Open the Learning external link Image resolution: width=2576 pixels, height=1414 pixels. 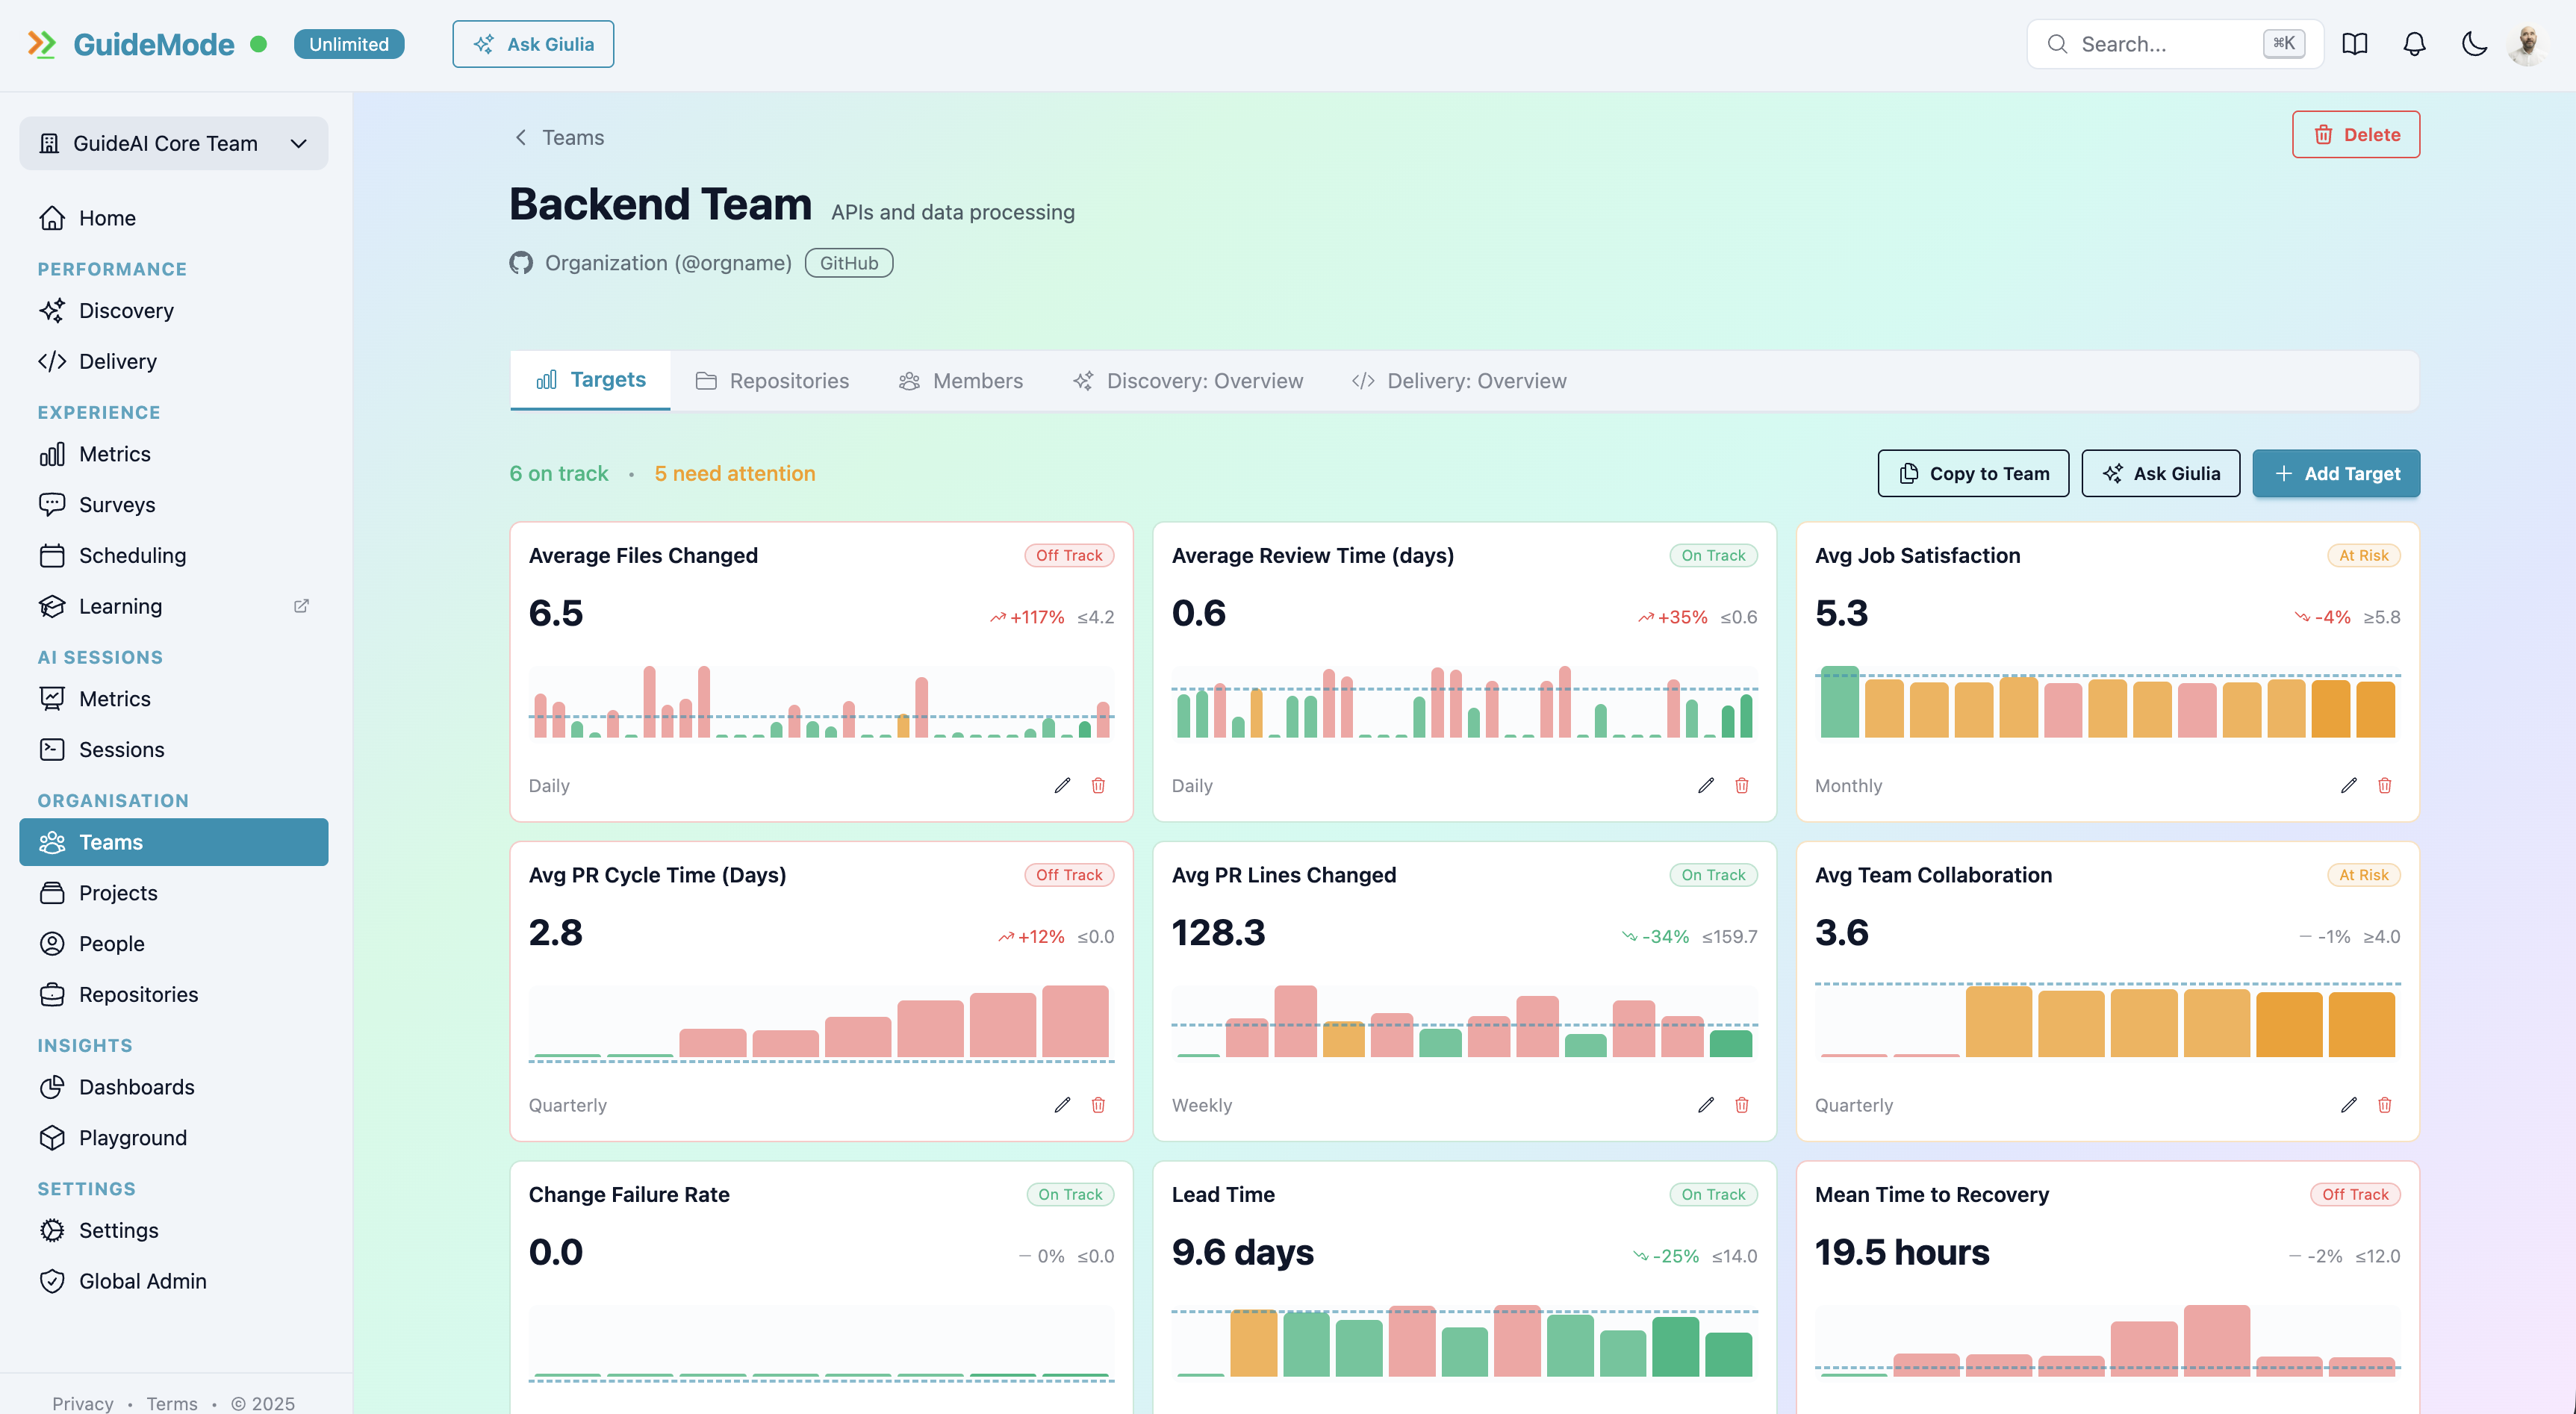301,605
